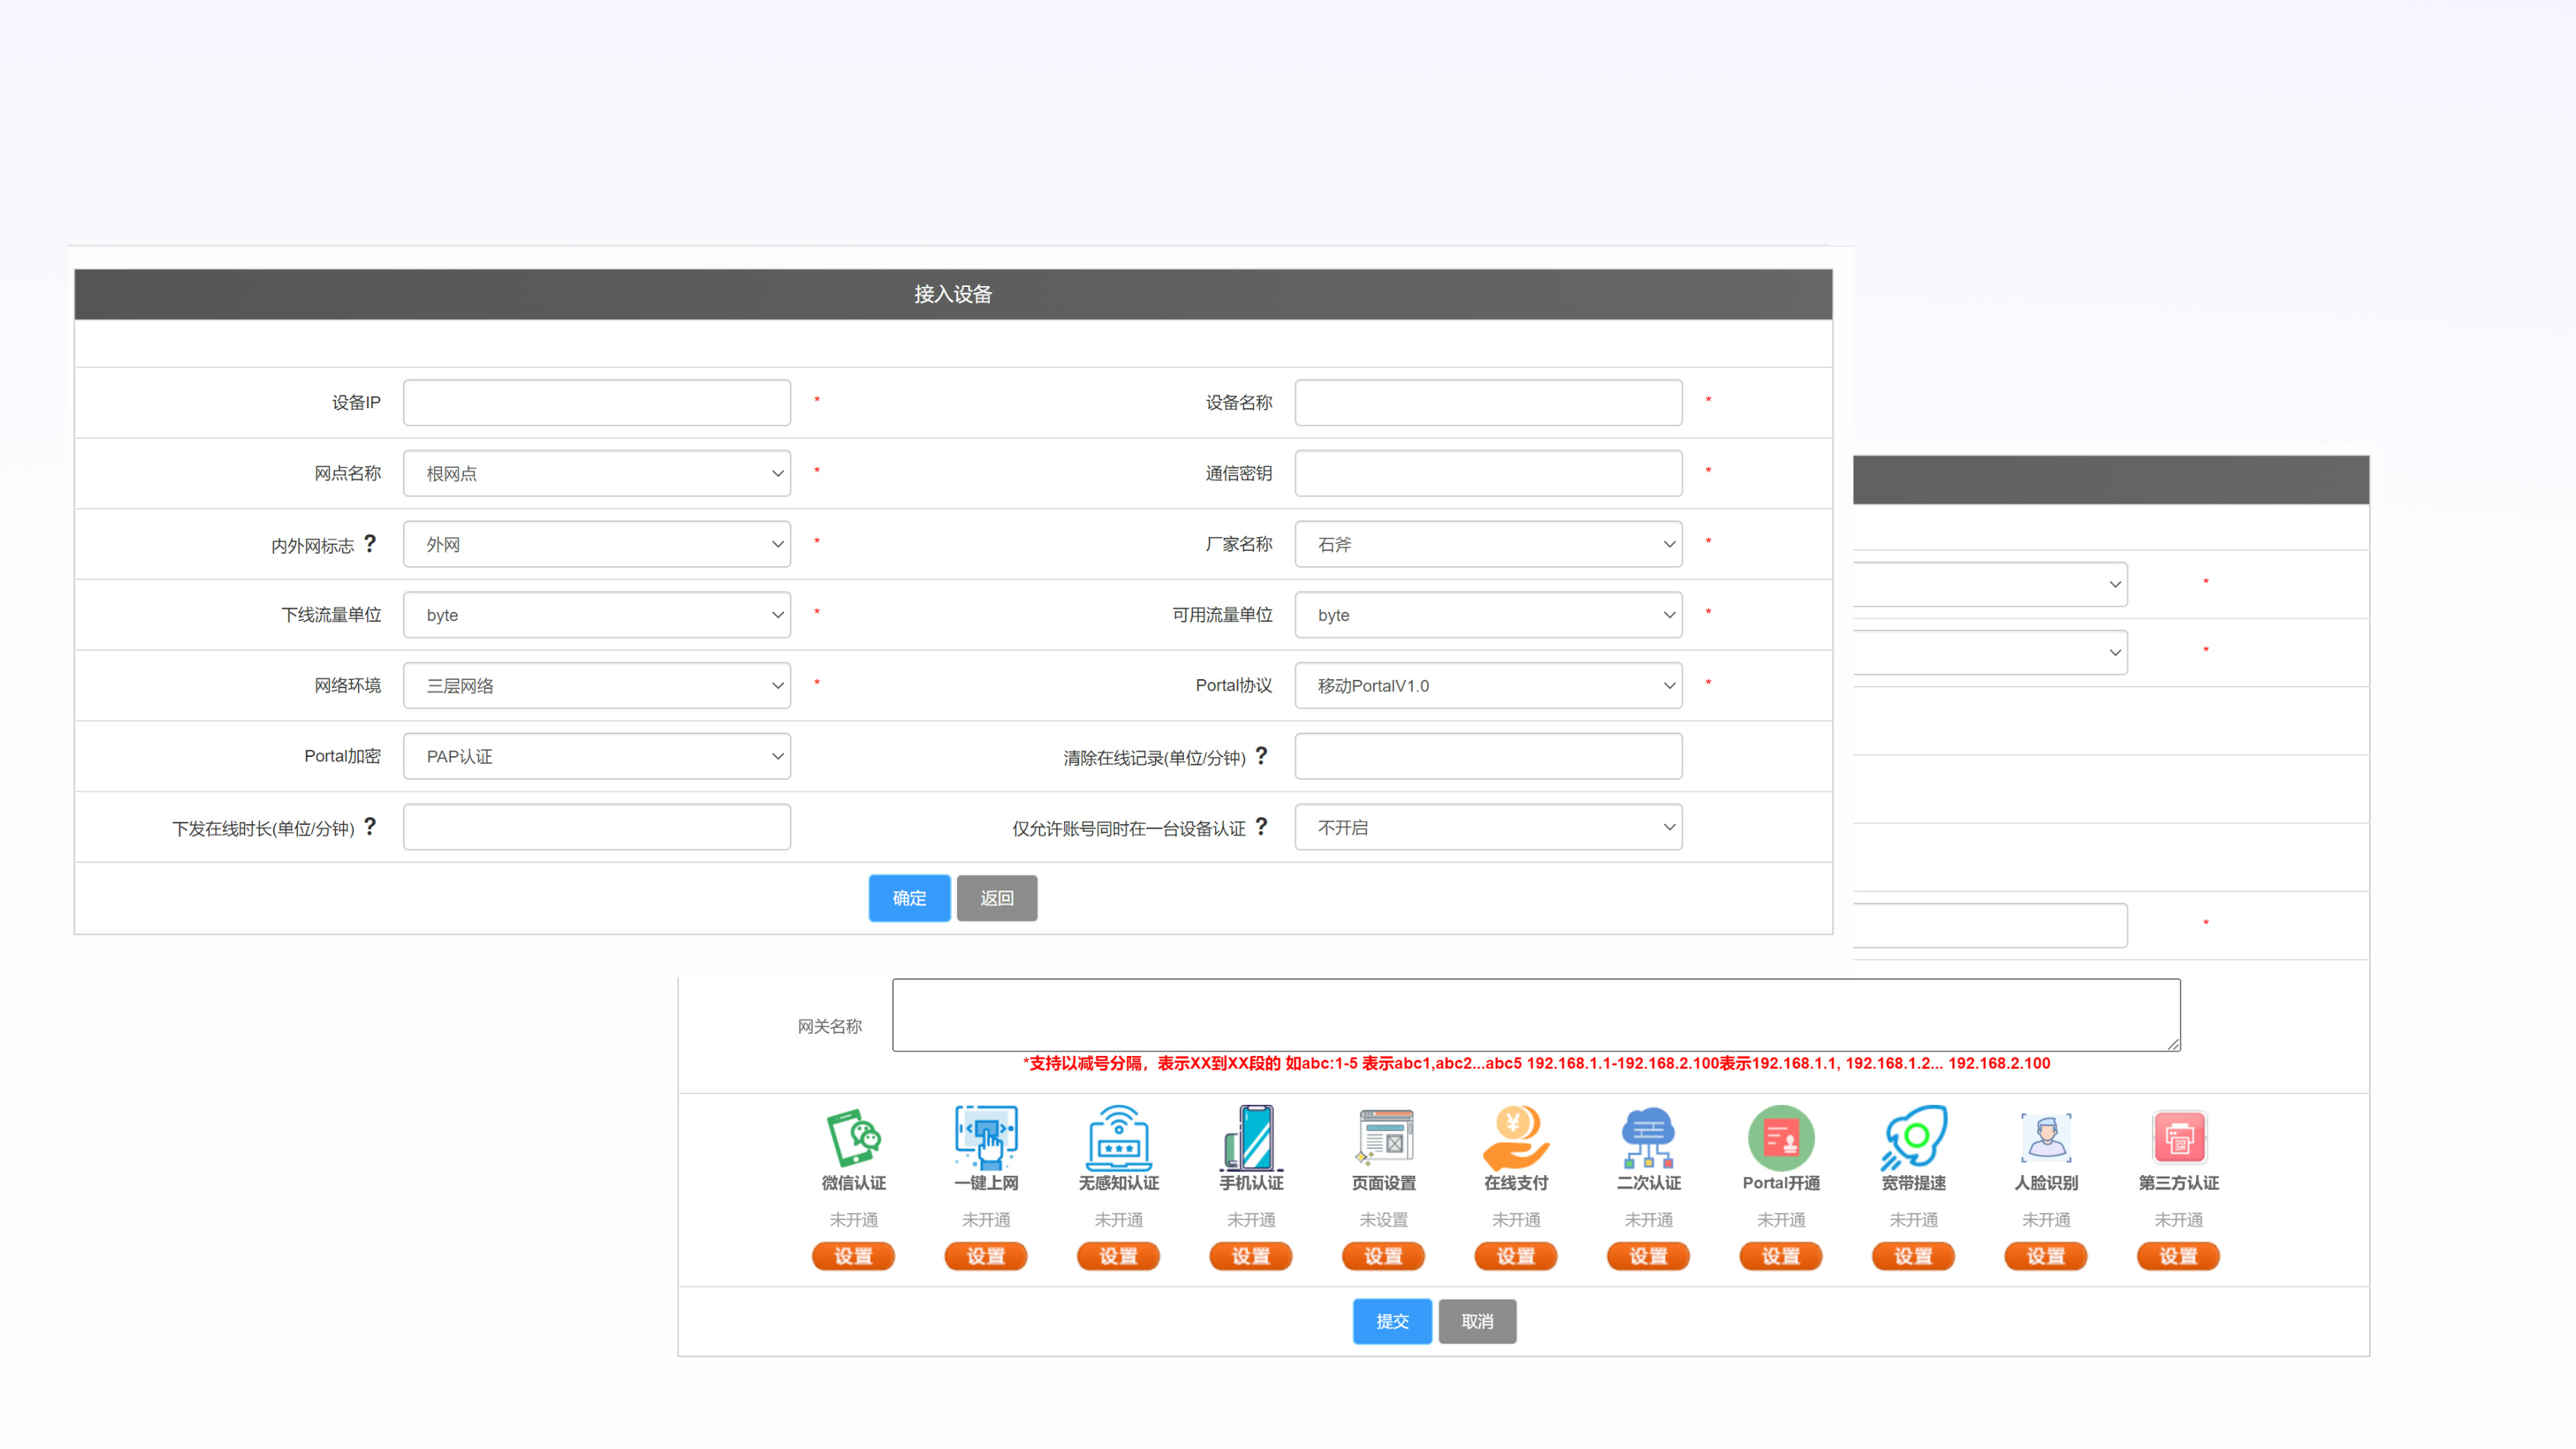Click 设置 button under 无感知认证
The image size is (2576, 1449).
[1118, 1256]
